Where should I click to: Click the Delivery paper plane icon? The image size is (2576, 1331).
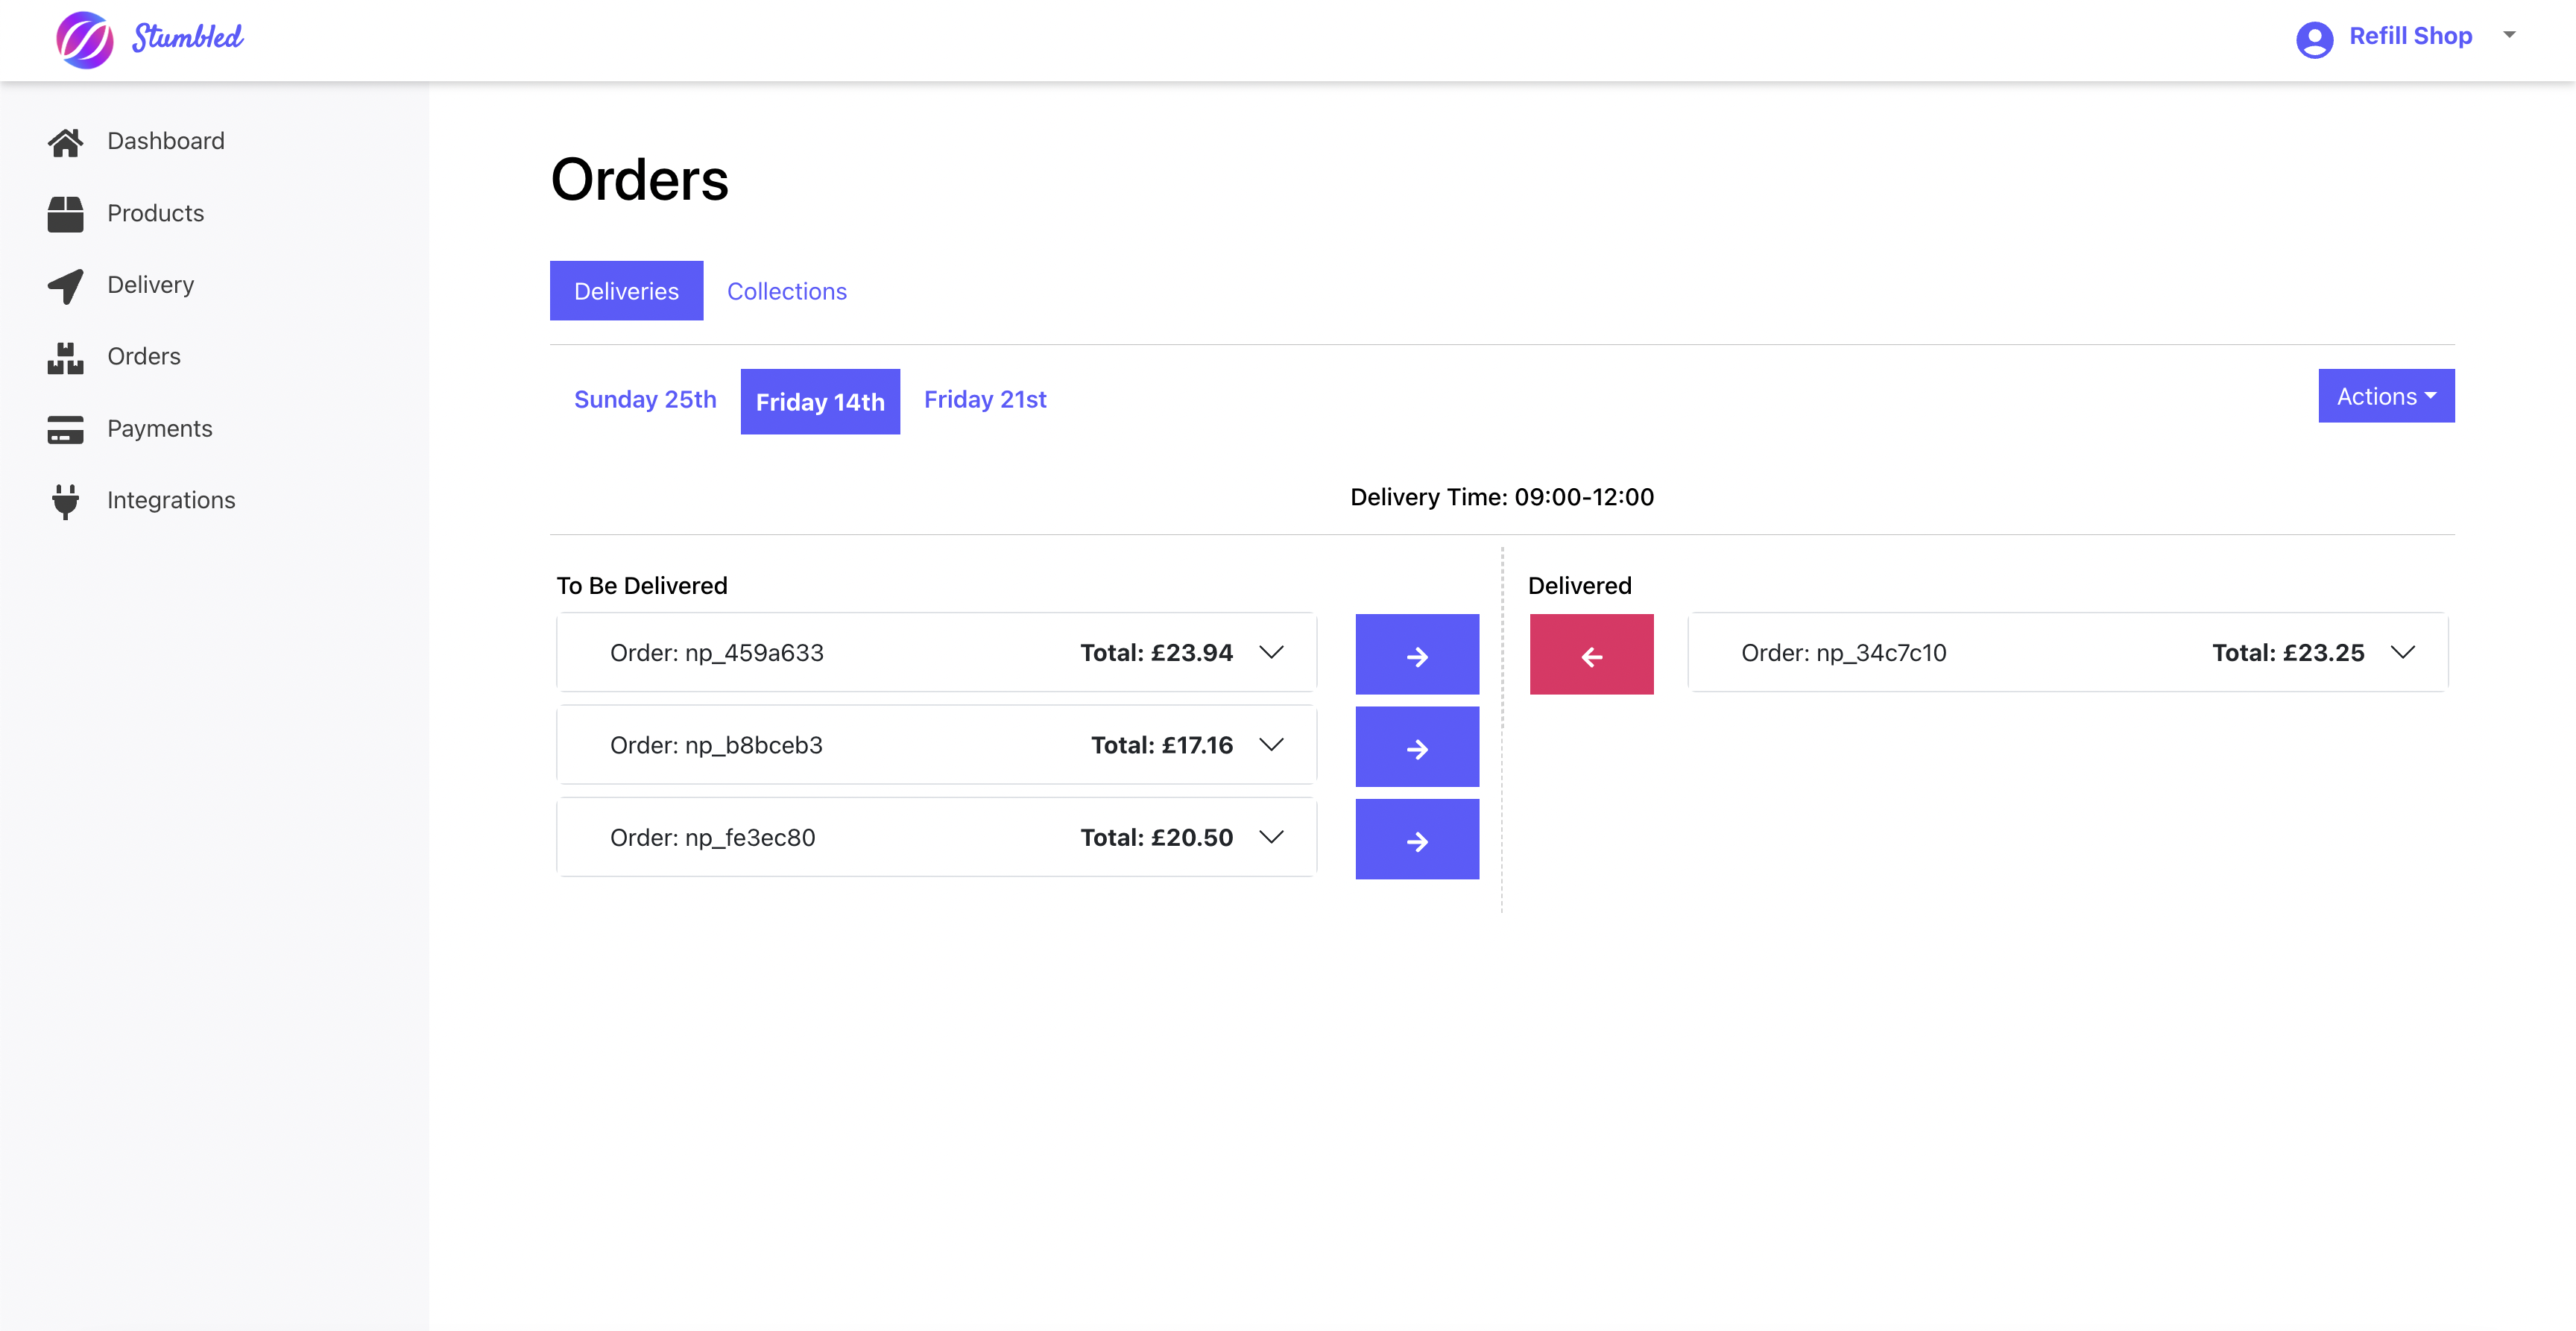(65, 286)
